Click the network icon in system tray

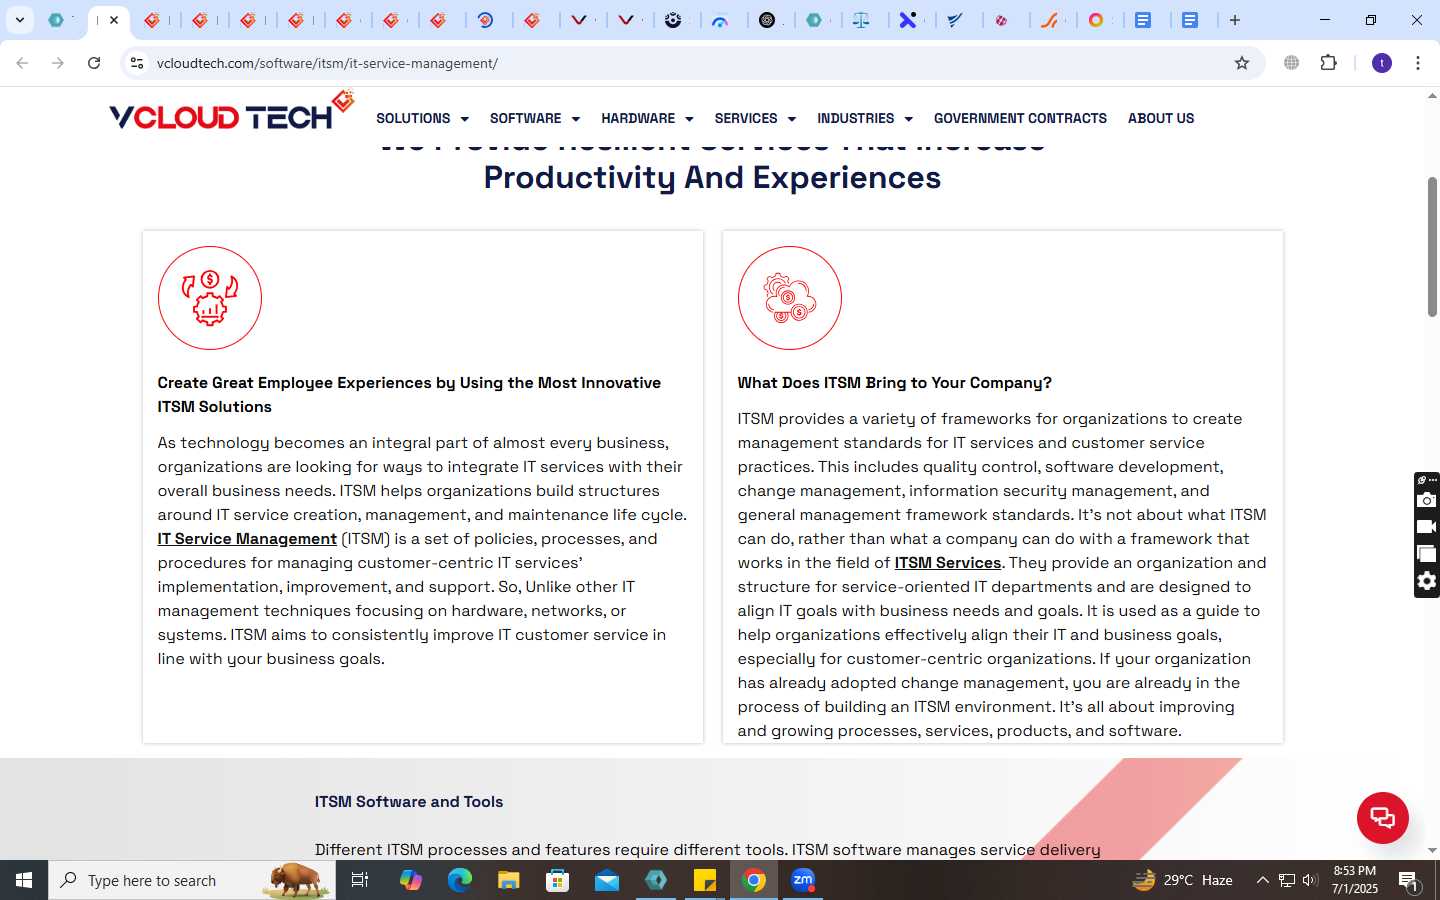tap(1286, 880)
